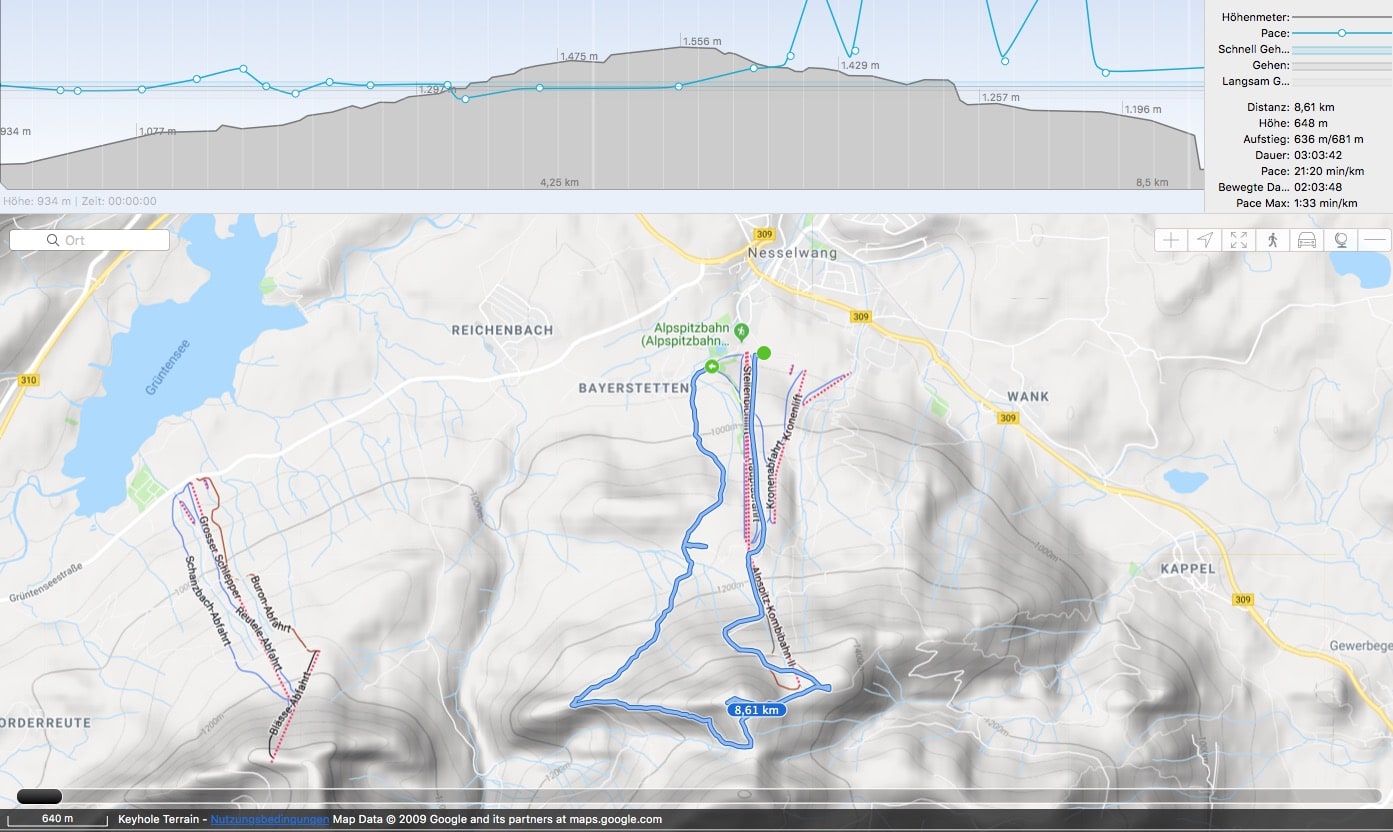Click the Alpspitzbahn green place pin
The width and height of the screenshot is (1393, 832).
741,330
